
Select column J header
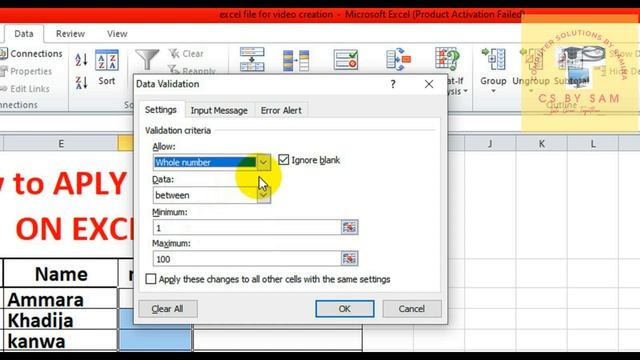pos(490,144)
